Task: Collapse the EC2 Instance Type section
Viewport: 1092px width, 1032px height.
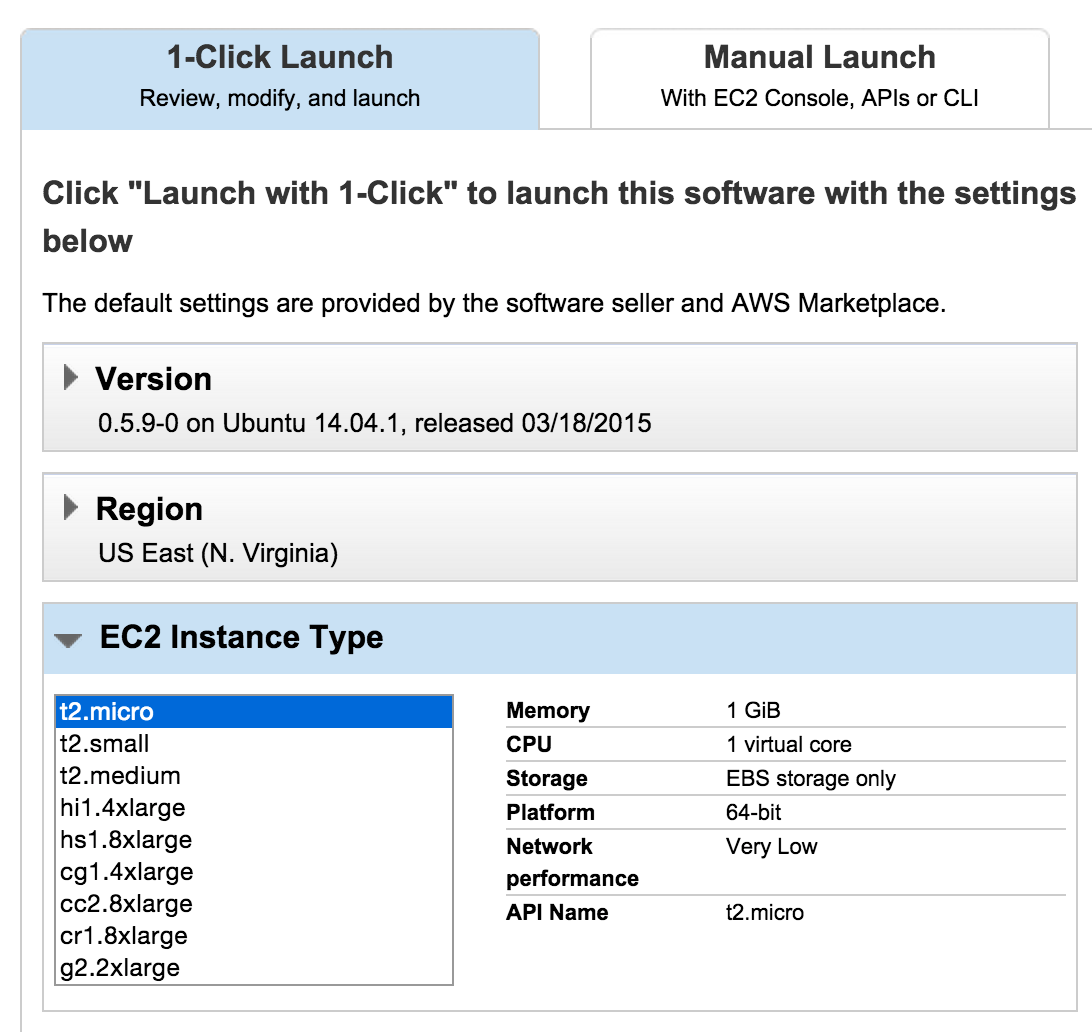Action: pyautogui.click(x=68, y=640)
